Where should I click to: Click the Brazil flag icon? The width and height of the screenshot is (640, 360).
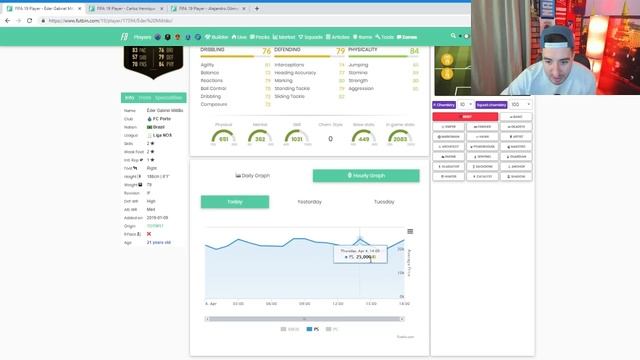pos(149,127)
